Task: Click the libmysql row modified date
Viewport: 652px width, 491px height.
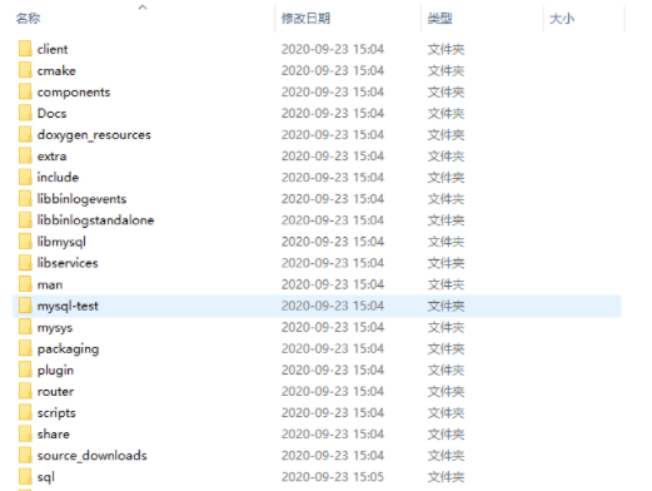Action: [x=333, y=242]
